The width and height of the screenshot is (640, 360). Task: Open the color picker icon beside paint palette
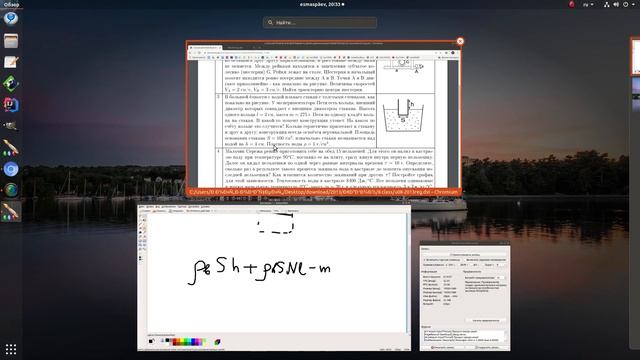[217, 342]
